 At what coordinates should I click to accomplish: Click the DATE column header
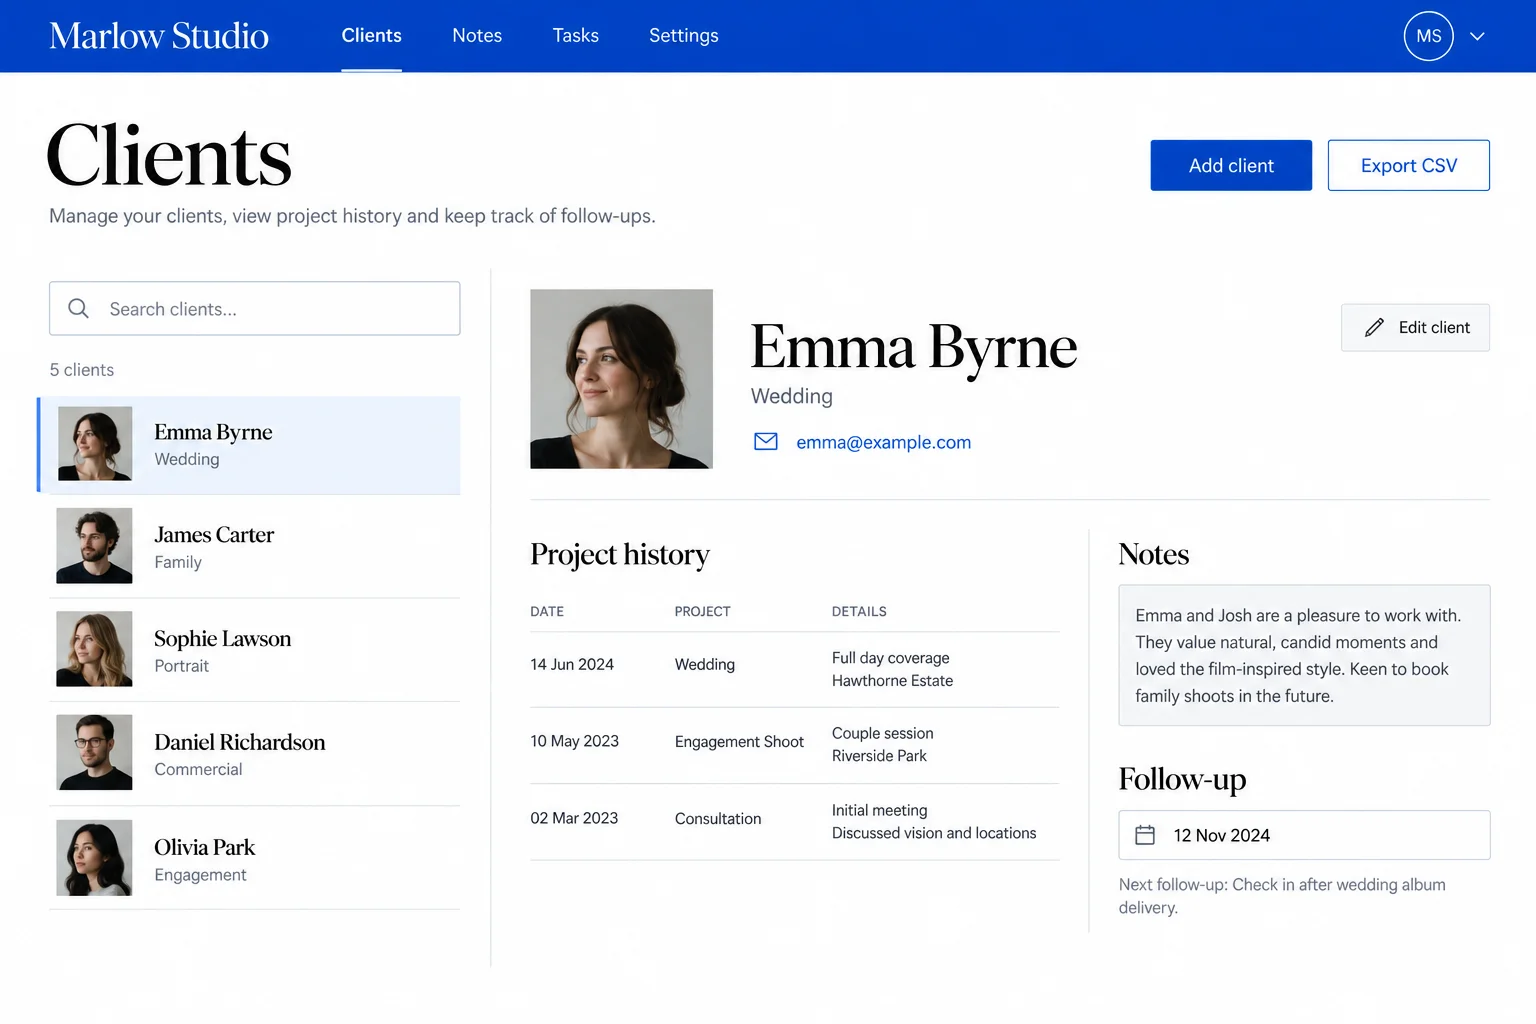click(547, 611)
